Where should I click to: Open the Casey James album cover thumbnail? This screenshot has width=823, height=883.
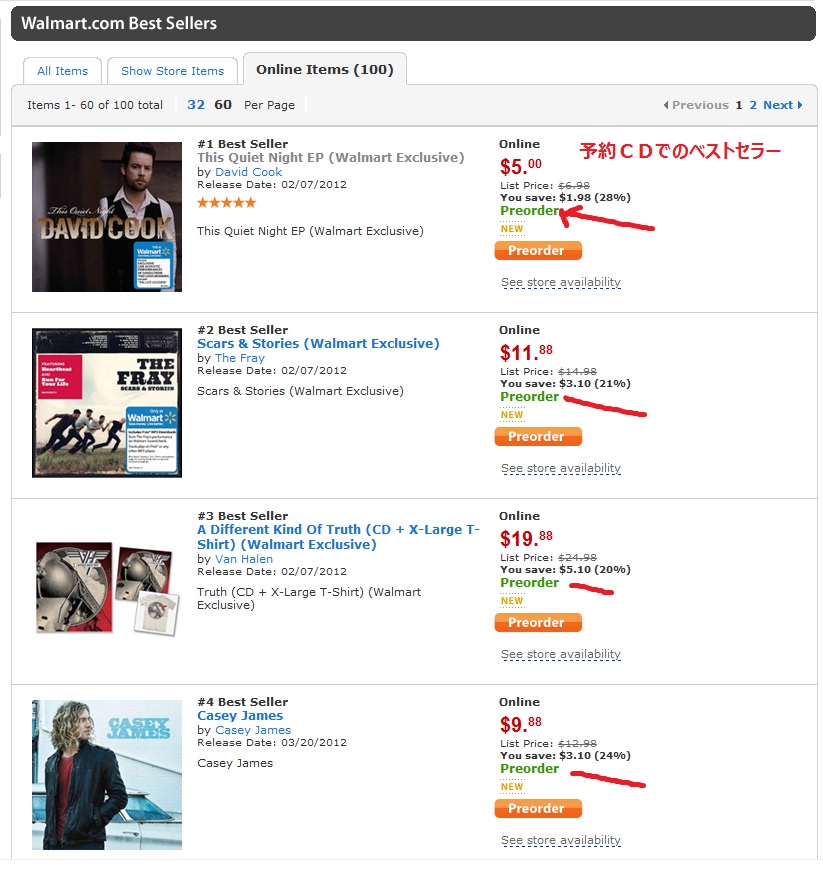click(107, 775)
